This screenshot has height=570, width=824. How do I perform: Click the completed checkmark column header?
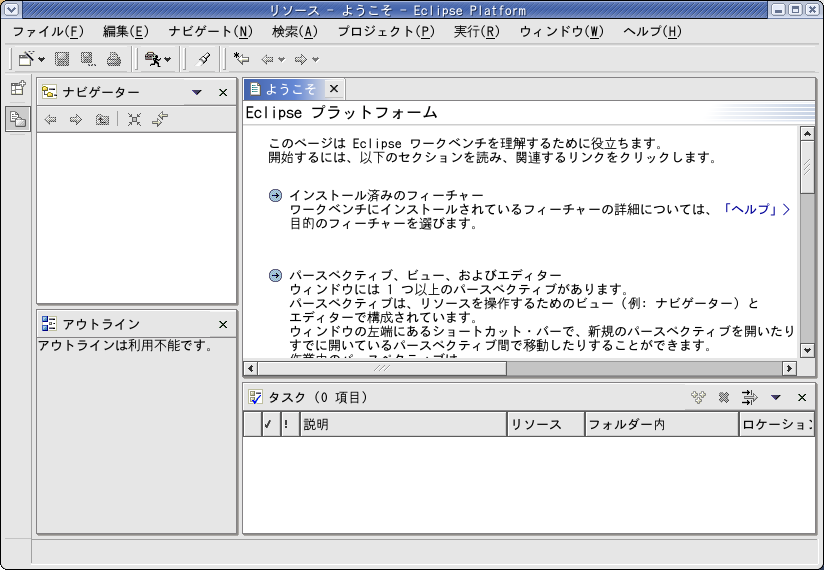(x=270, y=424)
